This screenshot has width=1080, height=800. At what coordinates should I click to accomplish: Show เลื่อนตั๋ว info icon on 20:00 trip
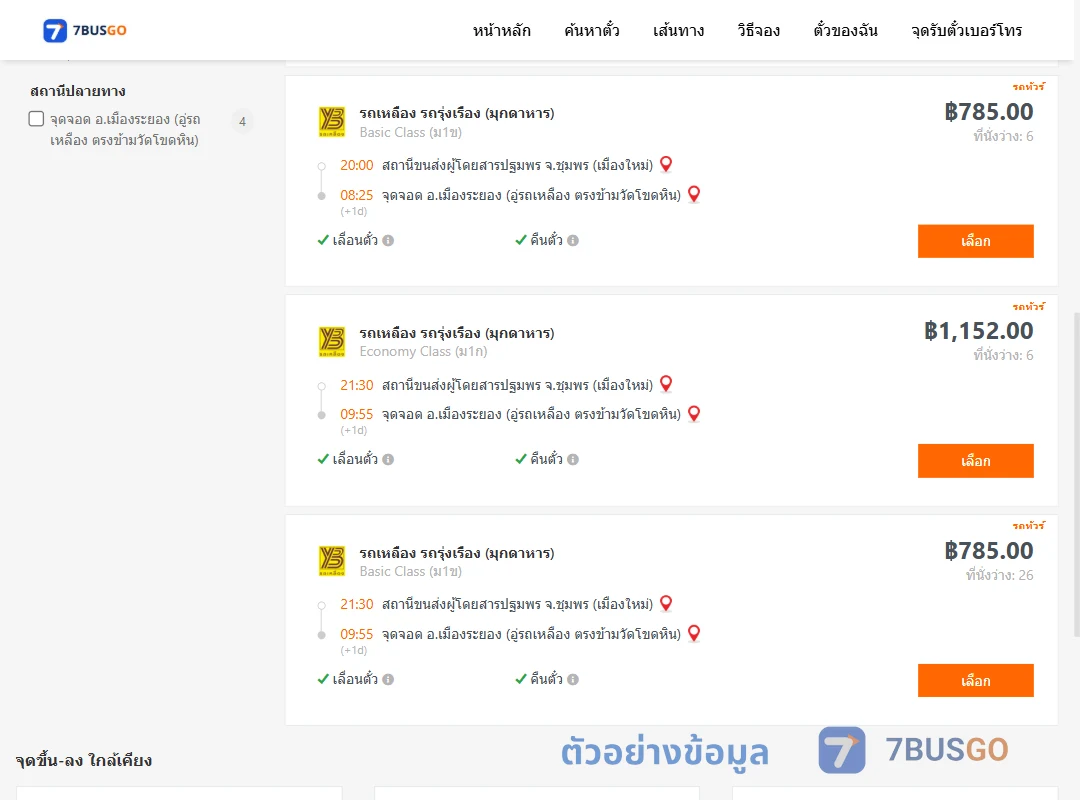[388, 240]
